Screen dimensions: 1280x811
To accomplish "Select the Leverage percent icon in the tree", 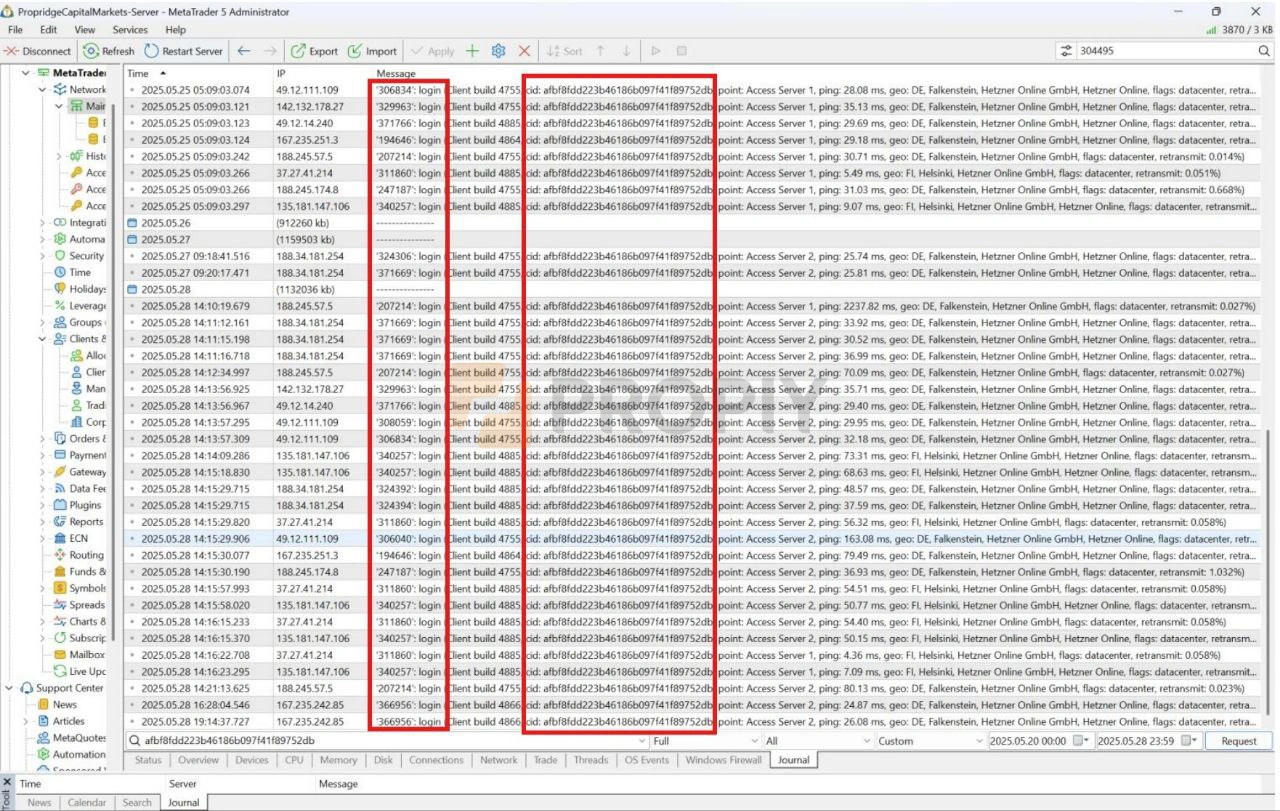I will (60, 305).
